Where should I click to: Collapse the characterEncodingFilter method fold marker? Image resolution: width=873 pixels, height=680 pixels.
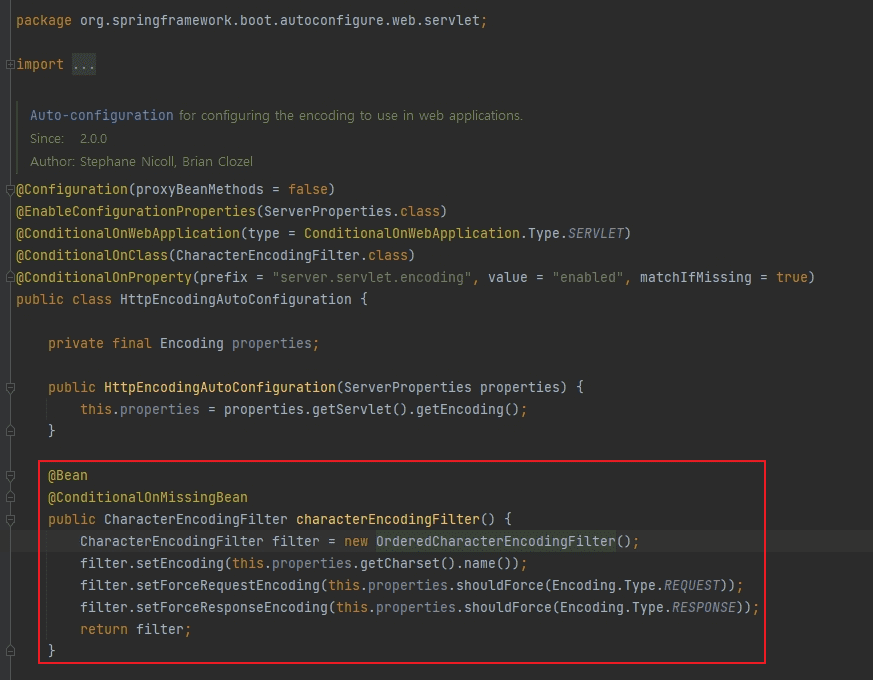(x=10, y=520)
